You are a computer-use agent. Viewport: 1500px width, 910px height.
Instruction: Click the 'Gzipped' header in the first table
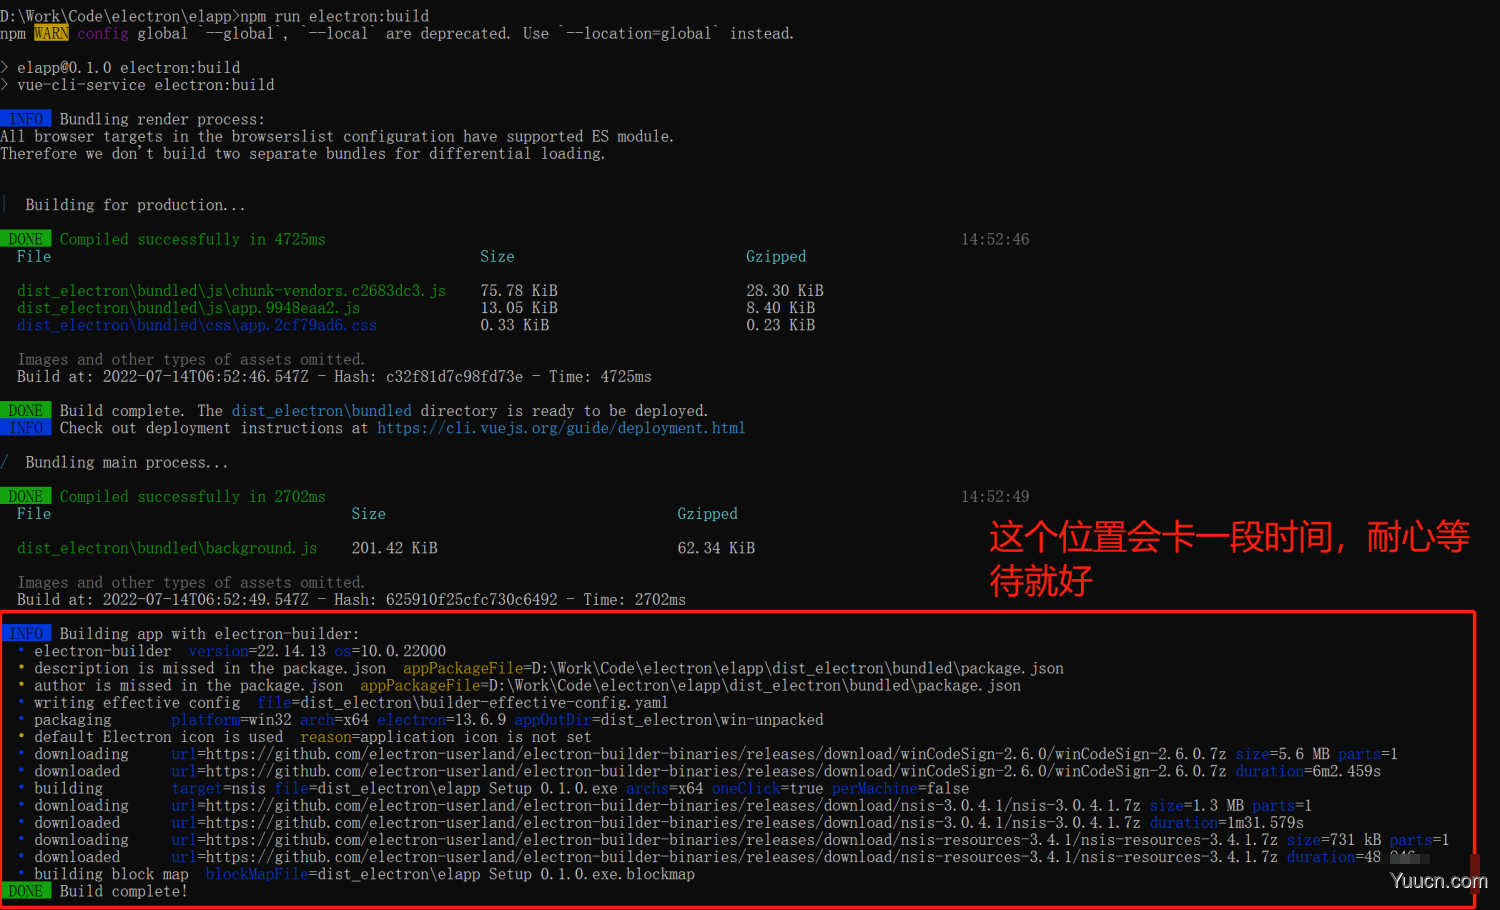pyautogui.click(x=776, y=257)
